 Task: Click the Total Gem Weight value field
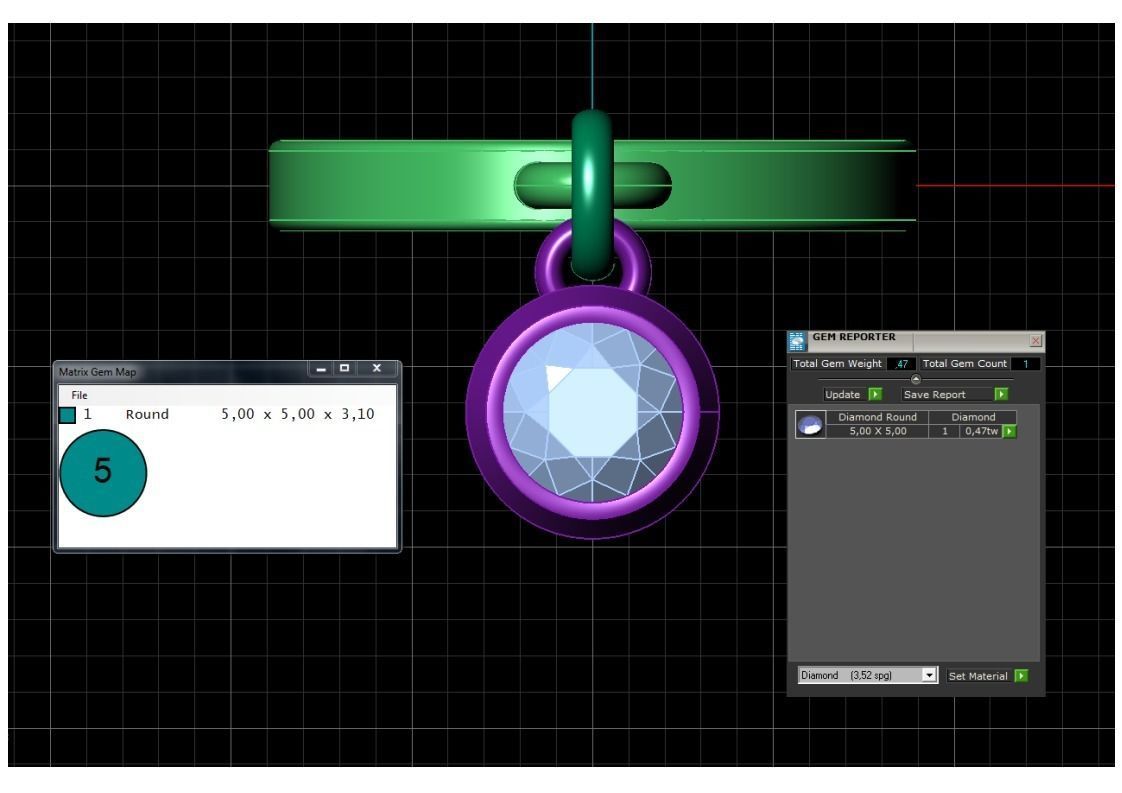(x=902, y=364)
